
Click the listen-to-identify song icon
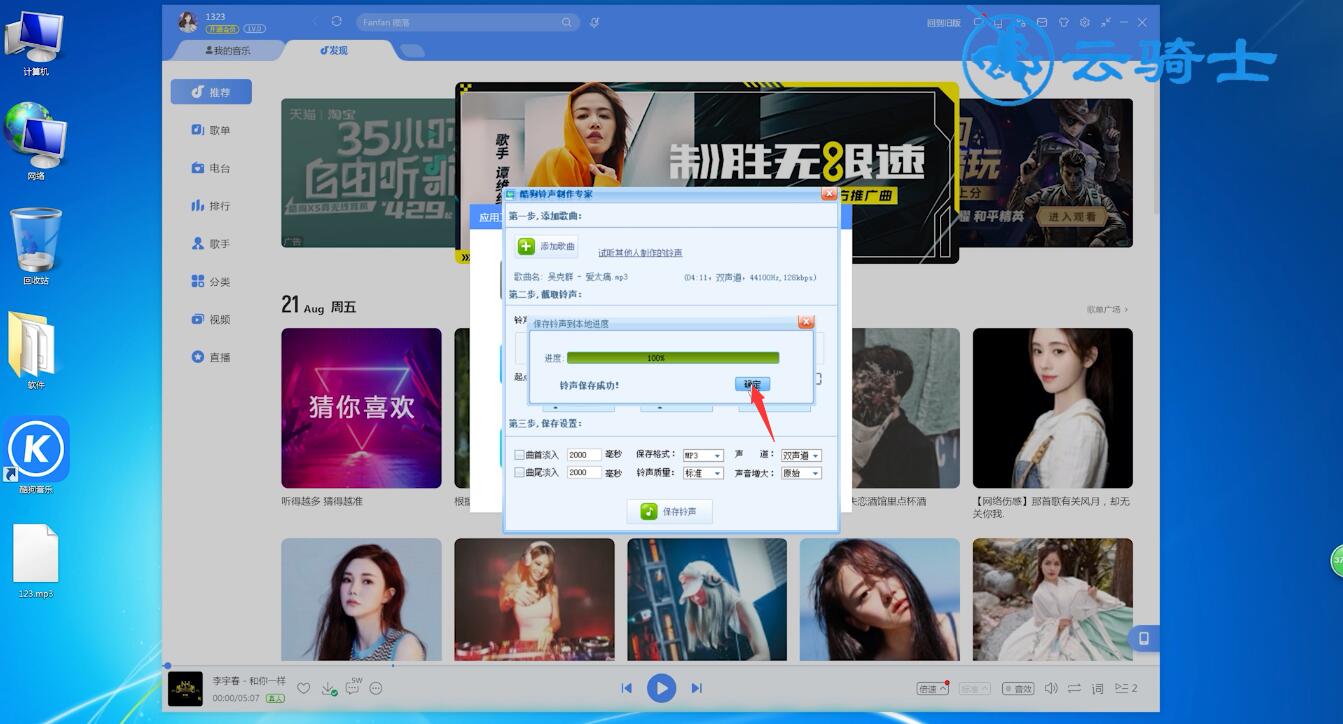tap(595, 22)
